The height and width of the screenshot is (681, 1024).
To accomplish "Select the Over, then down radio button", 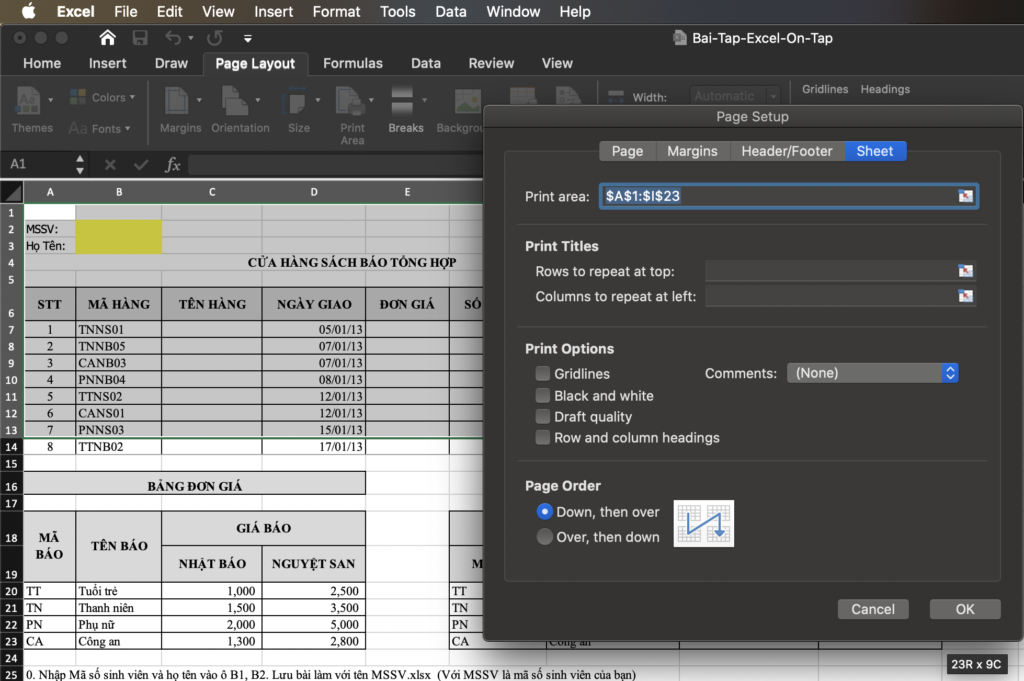I will (x=545, y=537).
